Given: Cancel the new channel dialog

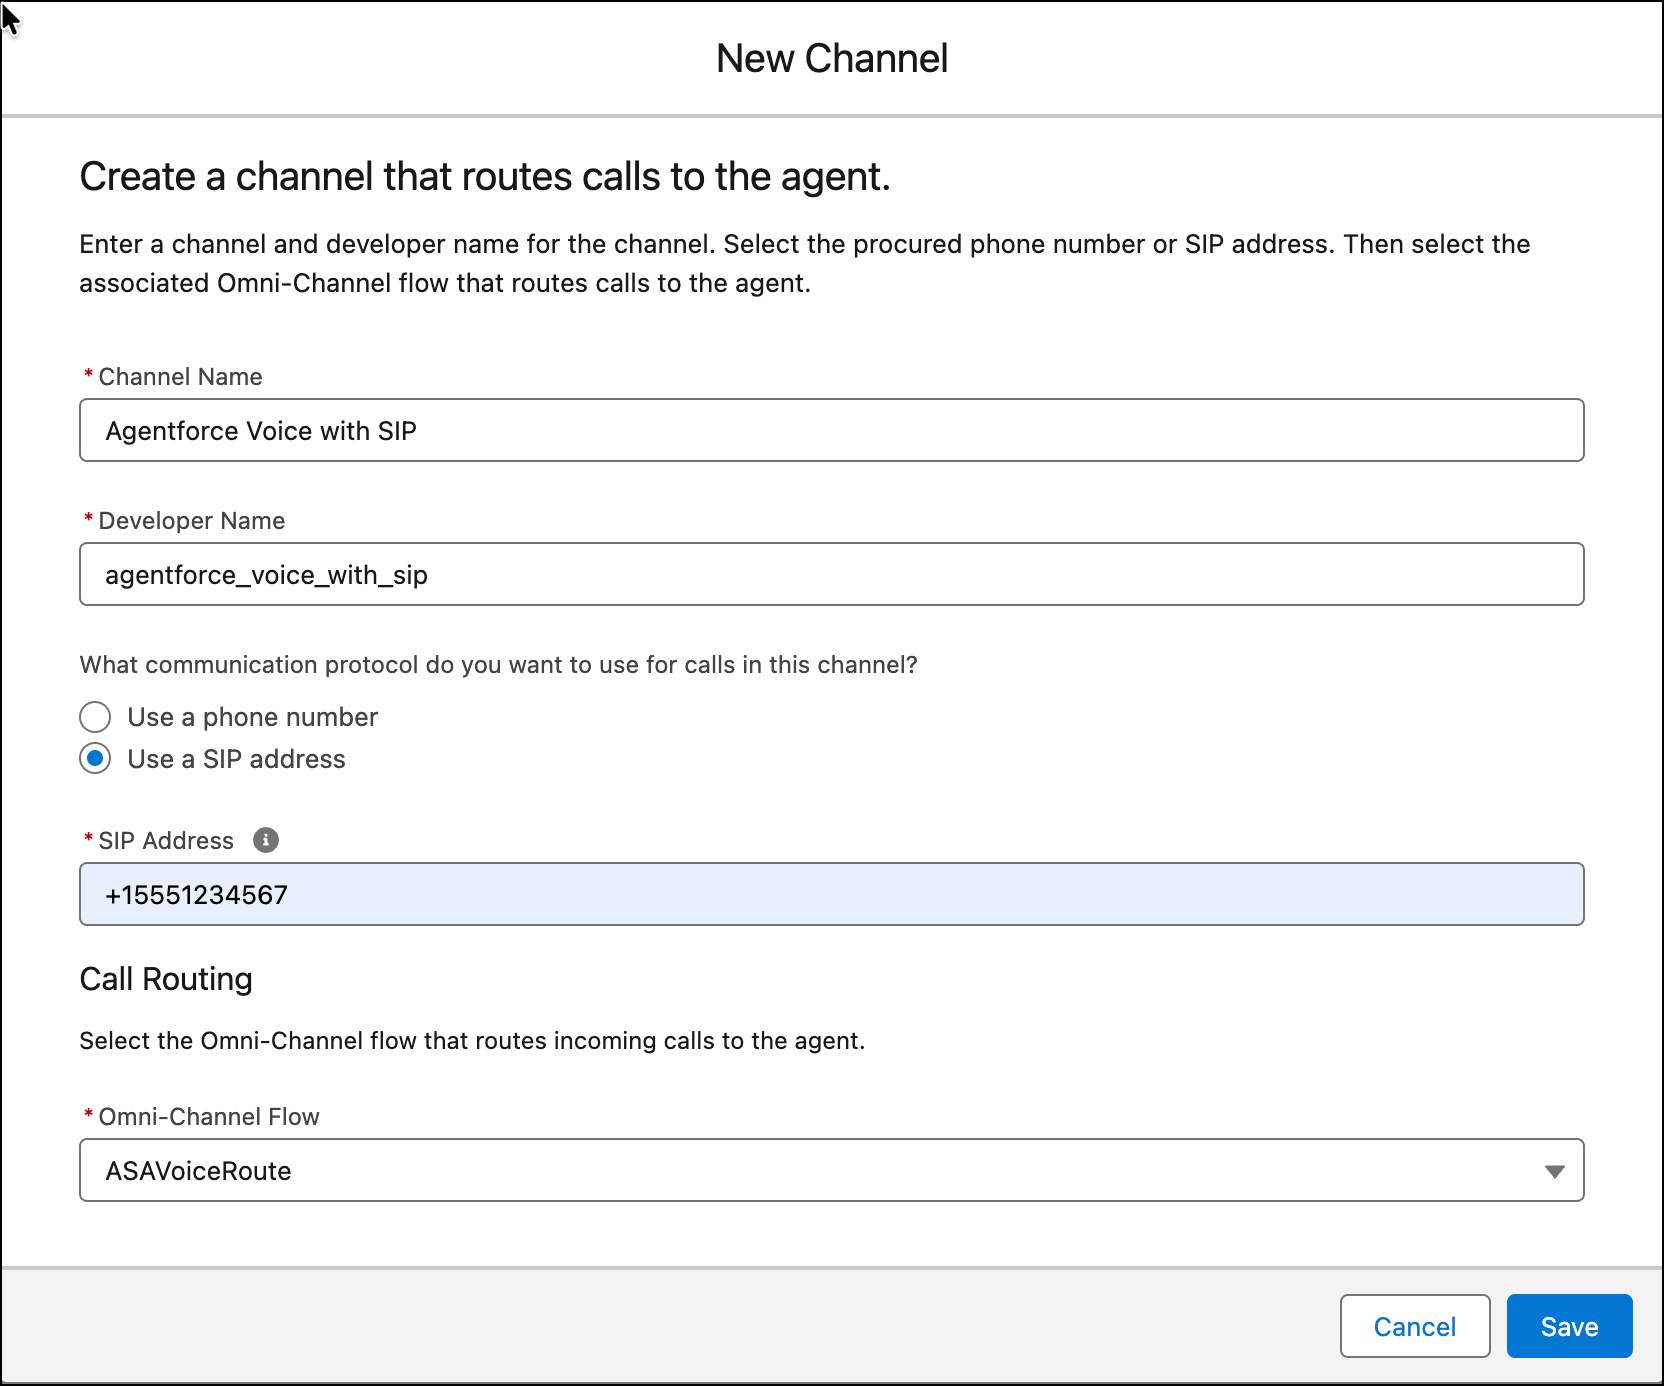Looking at the screenshot, I should pyautogui.click(x=1415, y=1326).
